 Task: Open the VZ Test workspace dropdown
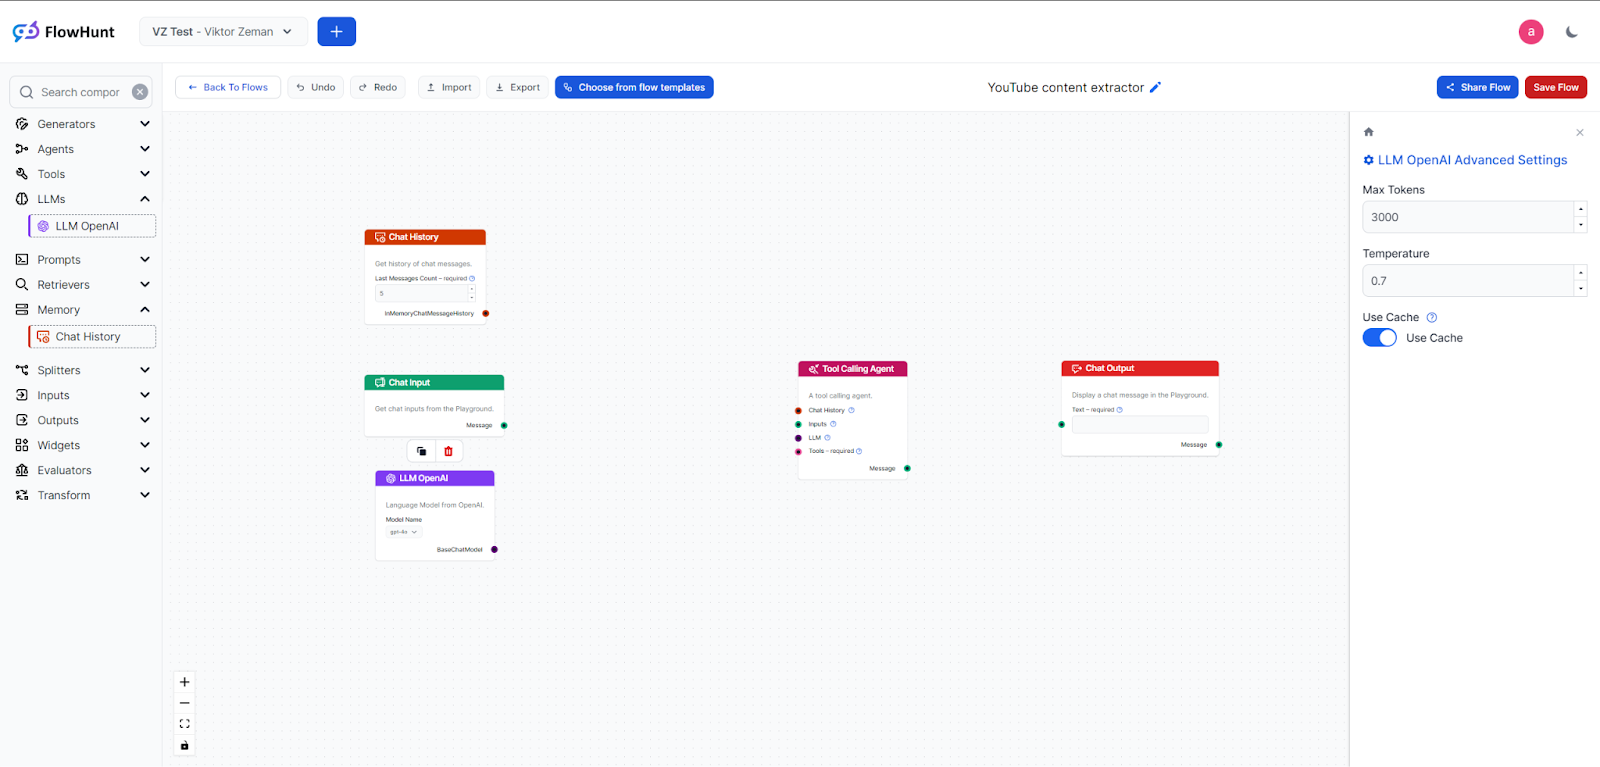(222, 32)
